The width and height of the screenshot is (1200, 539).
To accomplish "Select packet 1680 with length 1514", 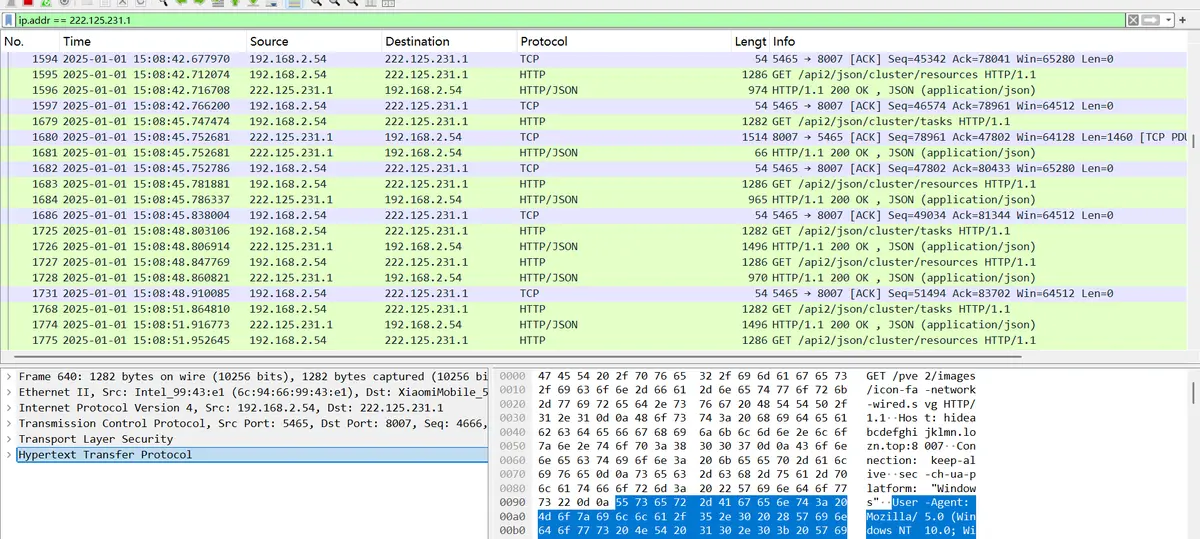I will coord(595,137).
